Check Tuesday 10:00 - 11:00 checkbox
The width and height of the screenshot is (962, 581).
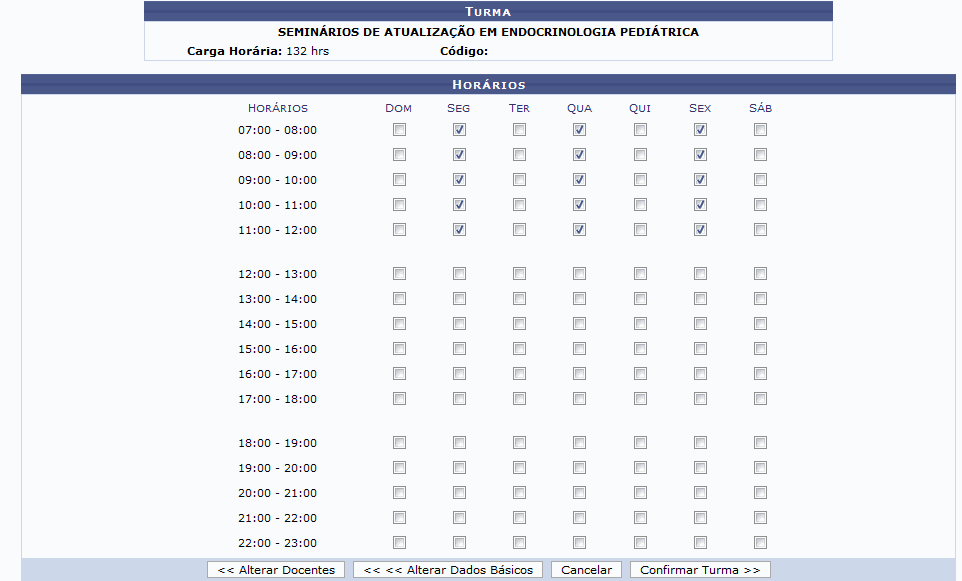point(519,205)
